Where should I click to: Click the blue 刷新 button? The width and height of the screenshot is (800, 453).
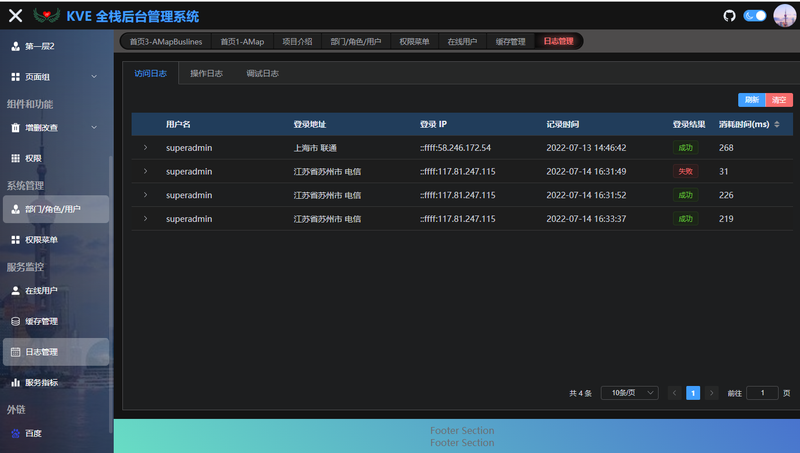(752, 100)
